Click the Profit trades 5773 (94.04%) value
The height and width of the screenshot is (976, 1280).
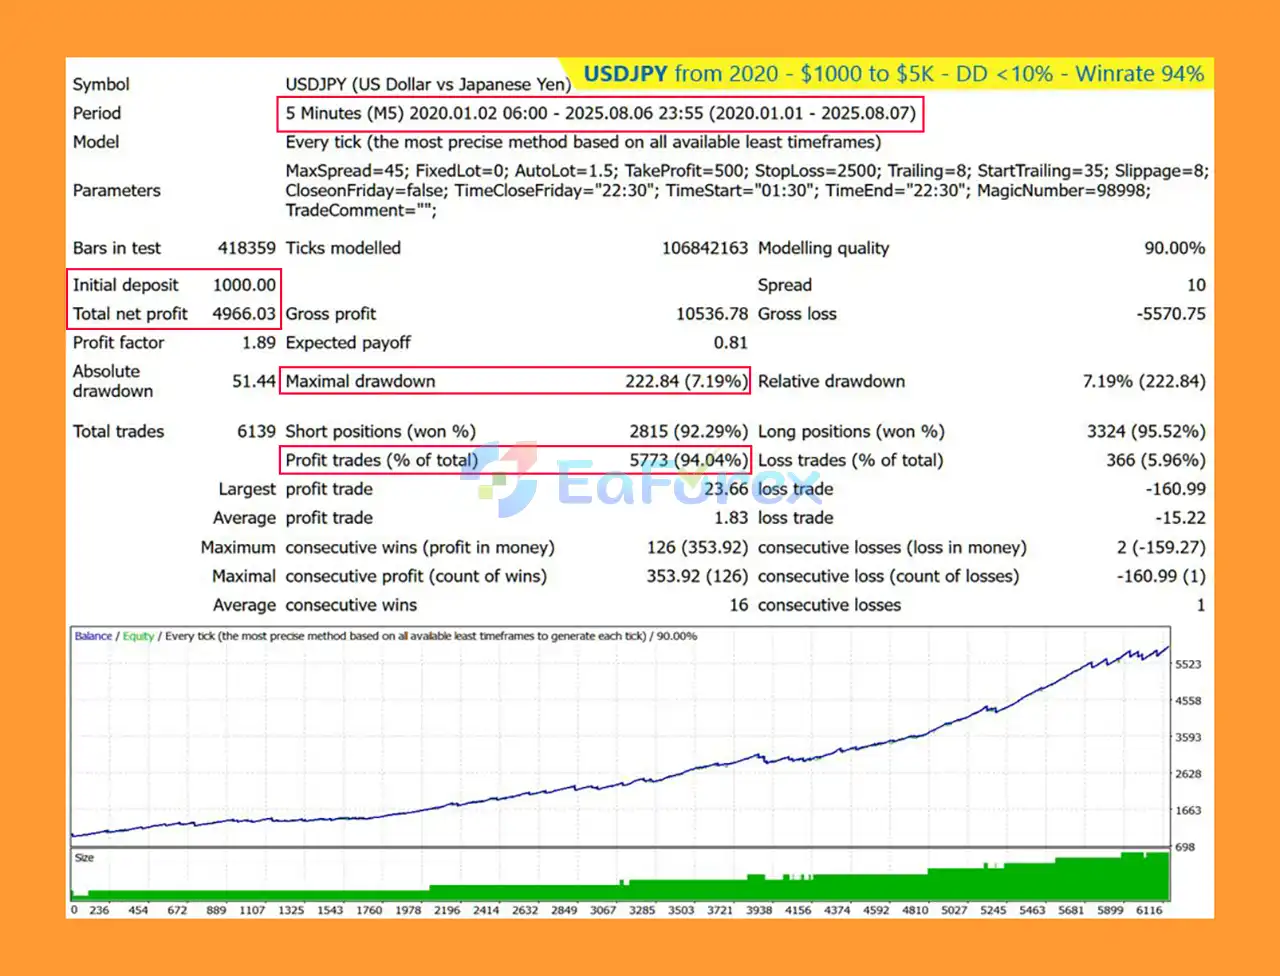688,460
